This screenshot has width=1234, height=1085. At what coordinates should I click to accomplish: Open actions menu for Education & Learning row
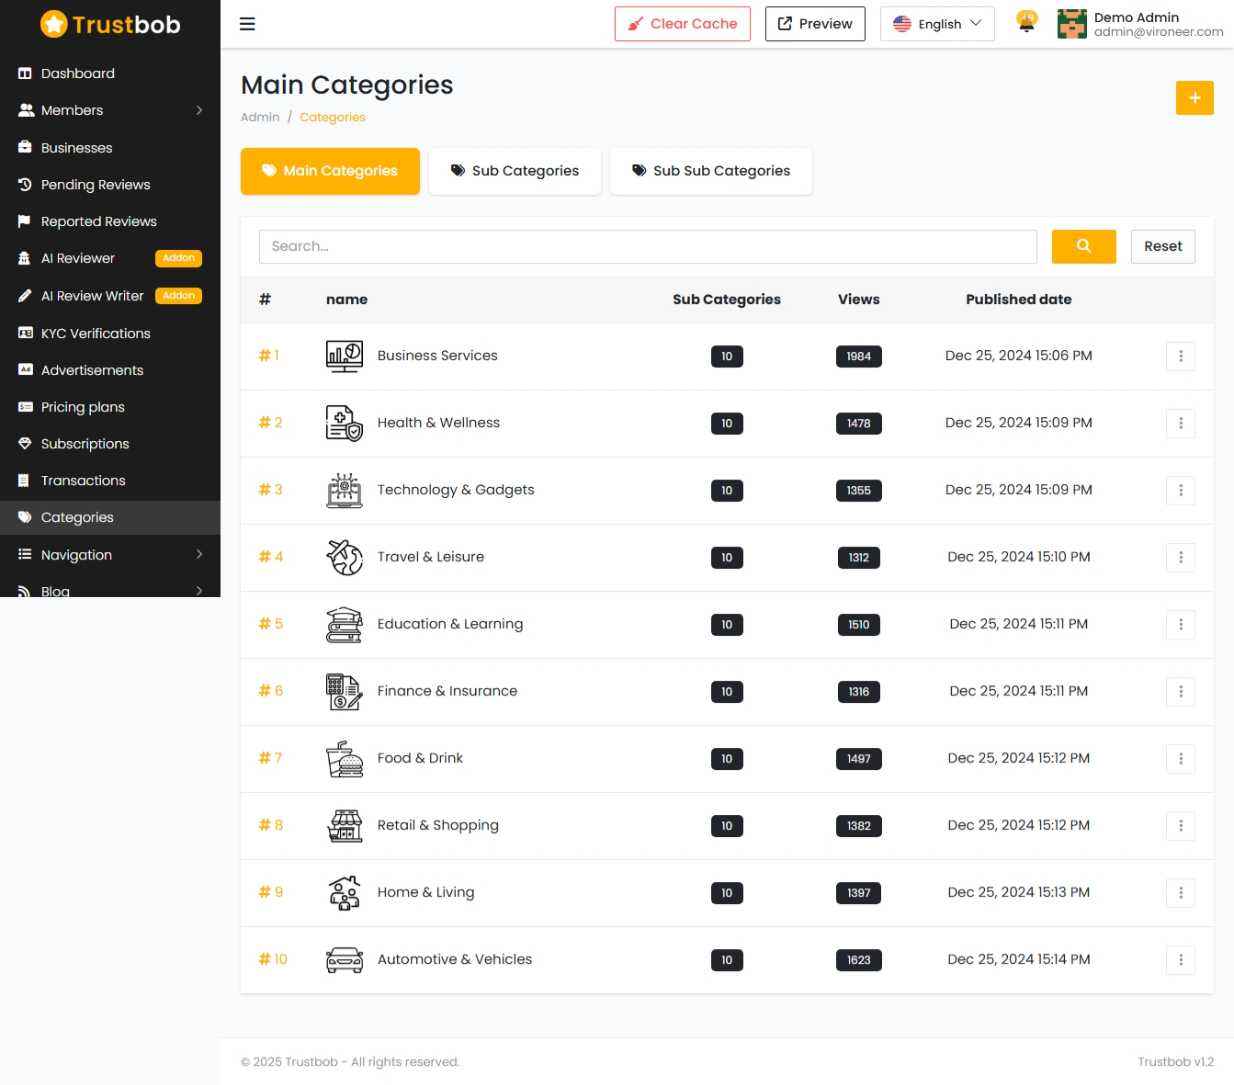click(1180, 624)
